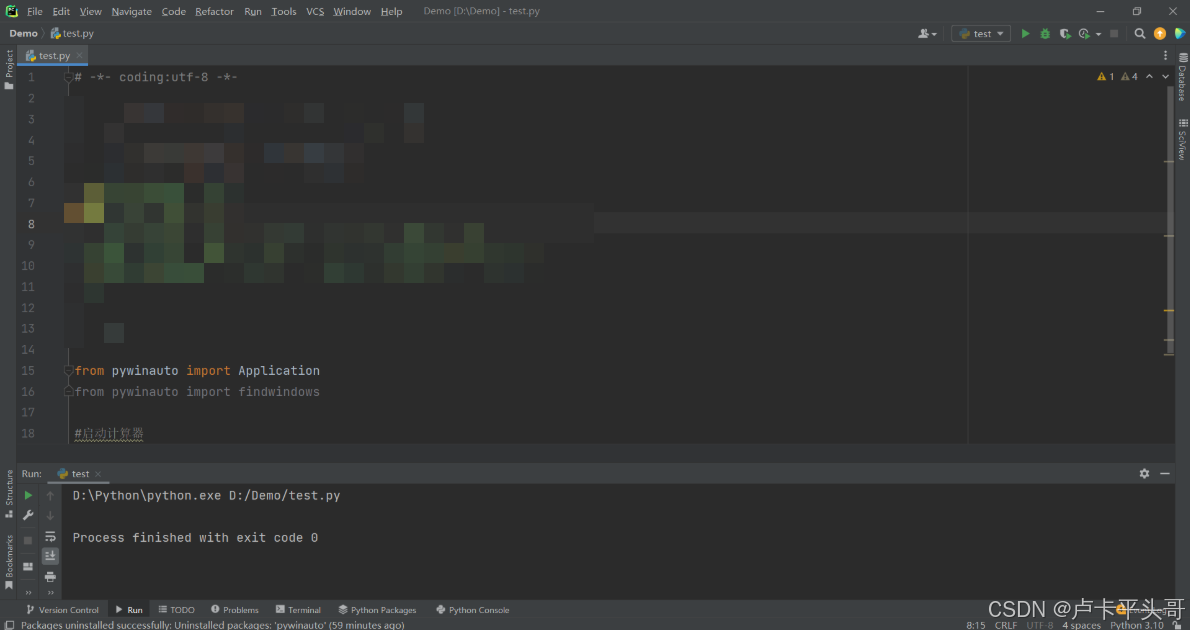Screen dimensions: 1190x630
Task: Toggle tool window bars at status bar corner
Action: click(8, 625)
